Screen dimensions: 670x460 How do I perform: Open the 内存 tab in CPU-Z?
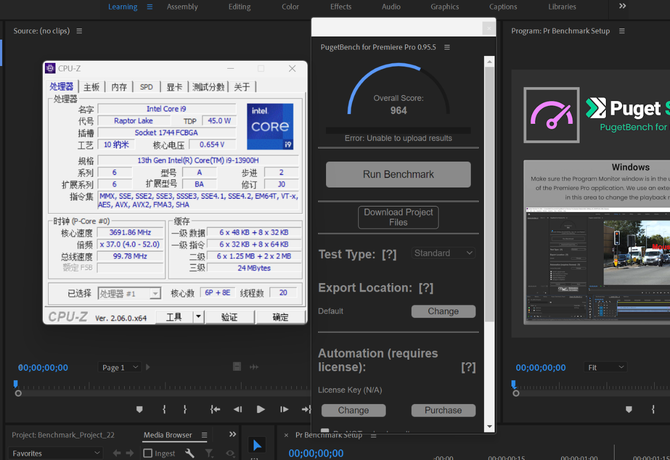click(119, 87)
